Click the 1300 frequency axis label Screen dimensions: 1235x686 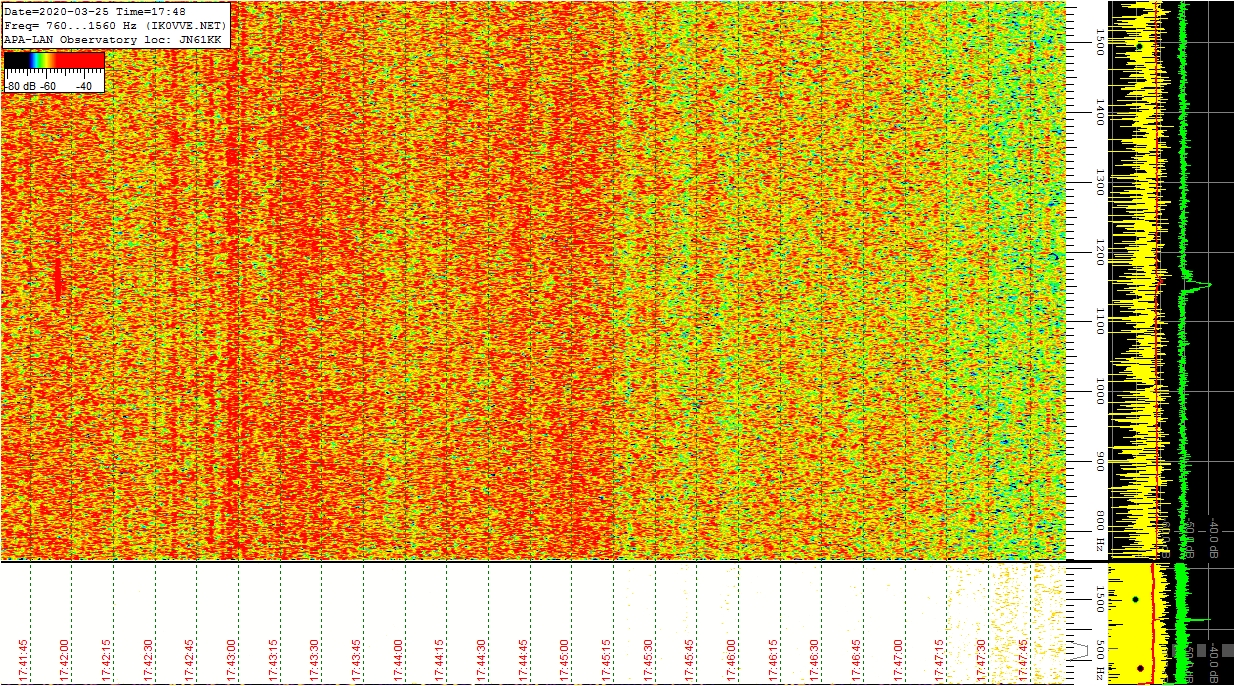click(x=1100, y=182)
